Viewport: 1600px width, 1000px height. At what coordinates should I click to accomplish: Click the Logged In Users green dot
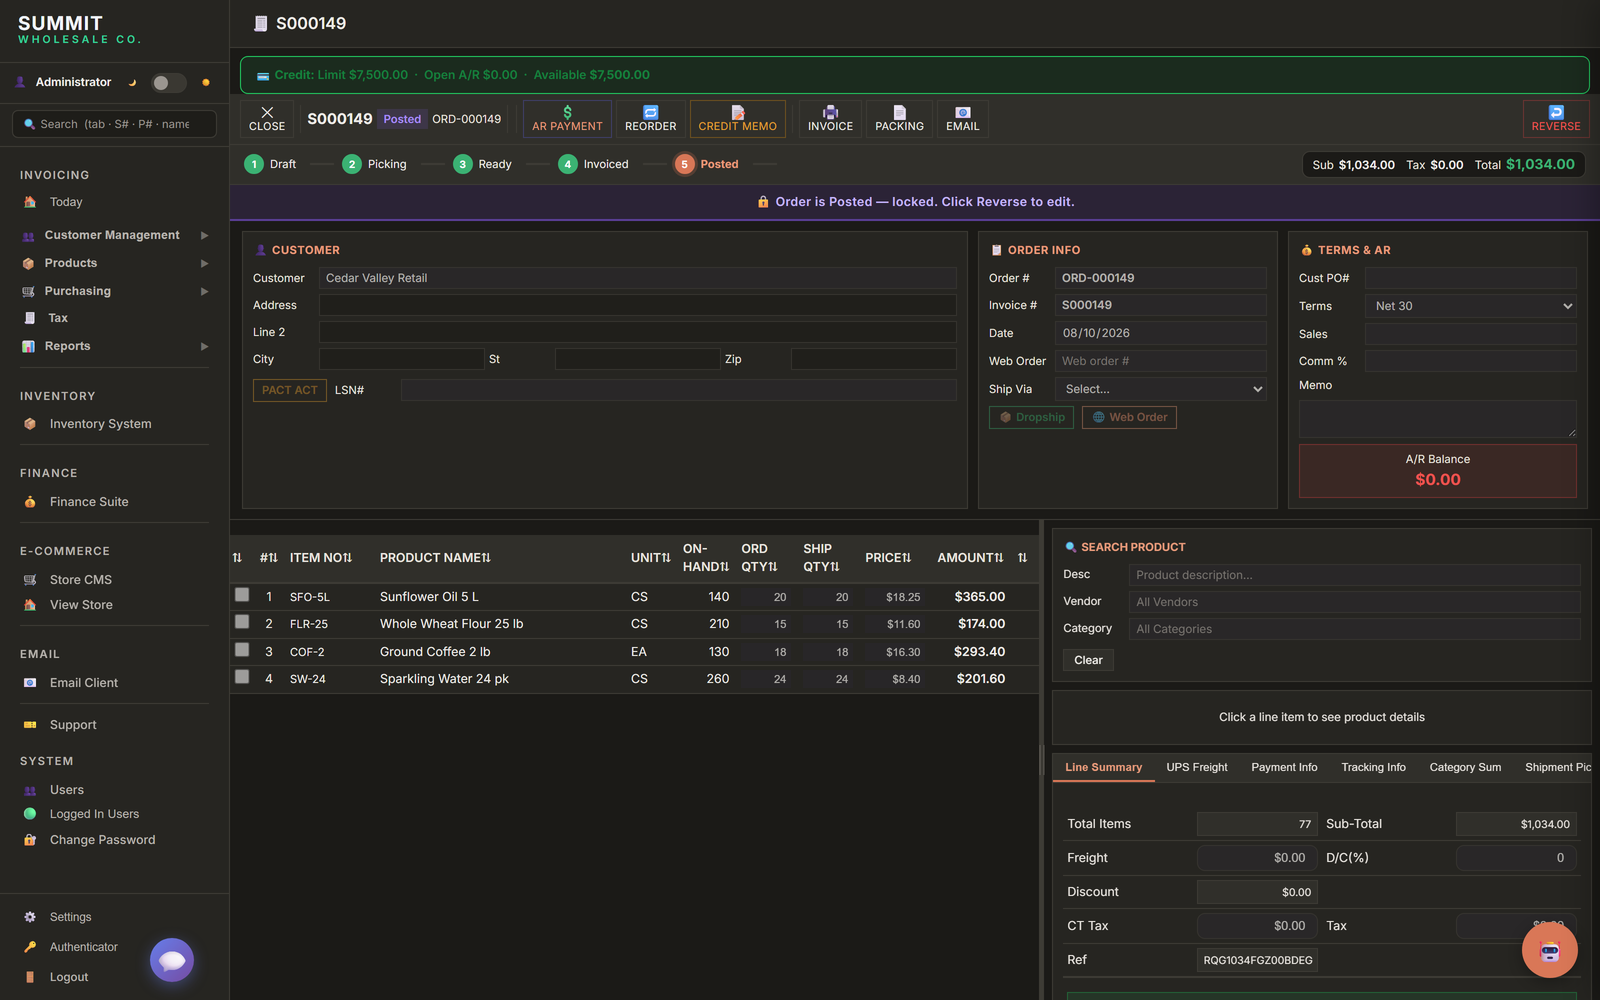(30, 814)
